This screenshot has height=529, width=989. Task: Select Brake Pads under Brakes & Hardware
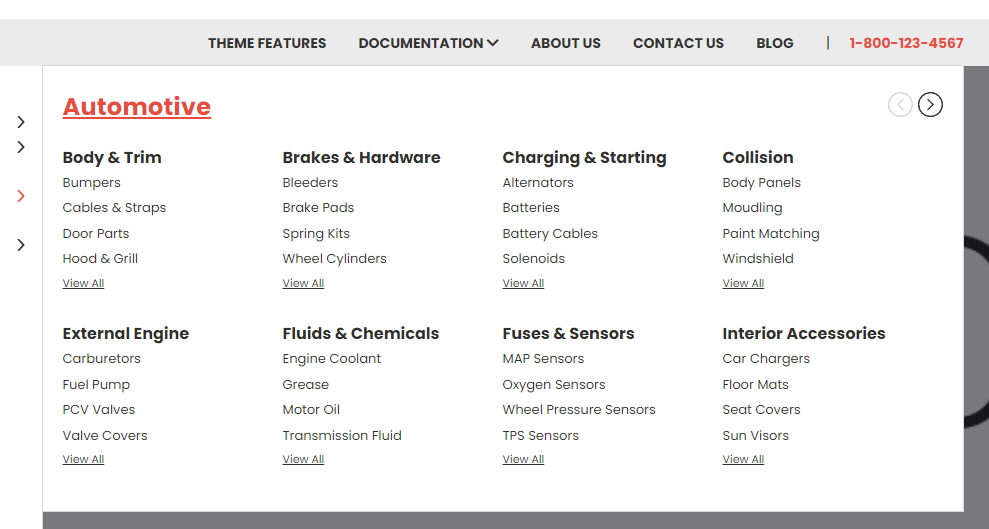[x=318, y=208]
